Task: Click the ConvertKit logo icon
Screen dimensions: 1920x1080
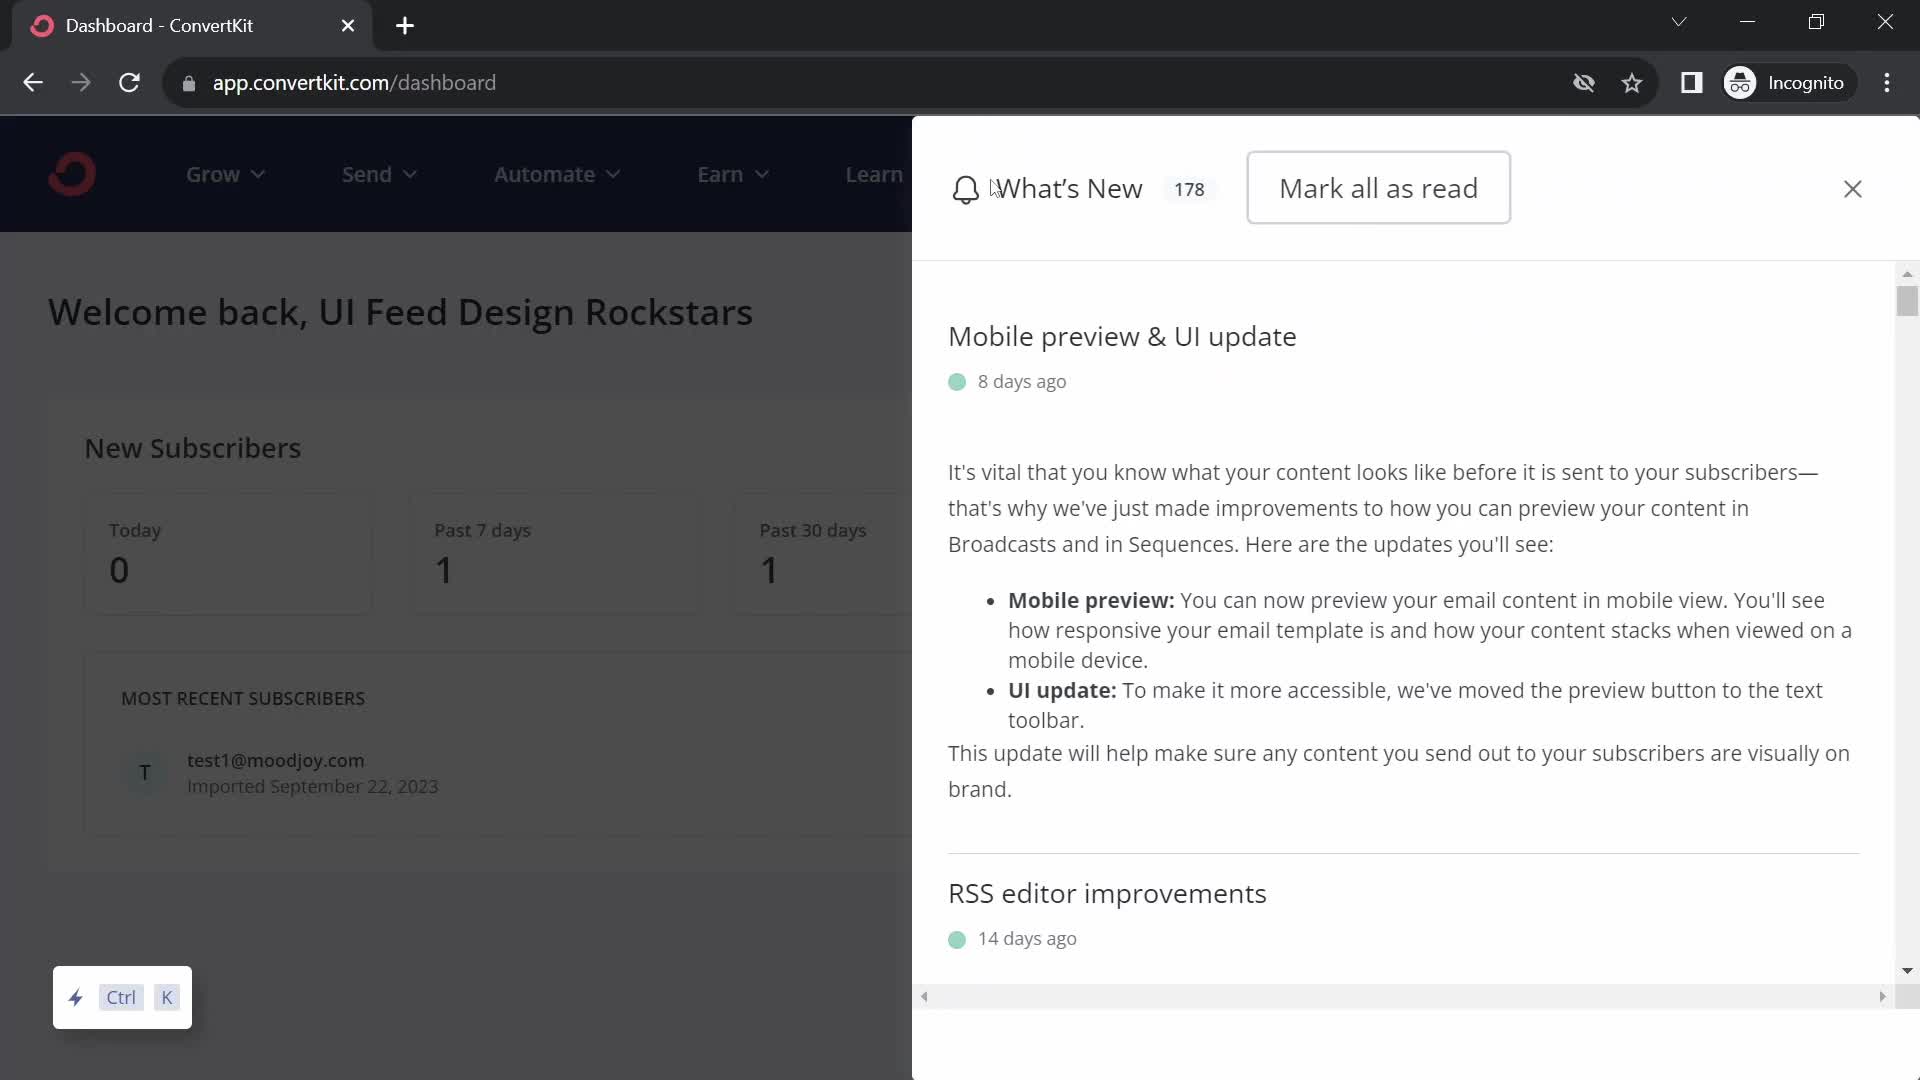Action: pyautogui.click(x=73, y=174)
